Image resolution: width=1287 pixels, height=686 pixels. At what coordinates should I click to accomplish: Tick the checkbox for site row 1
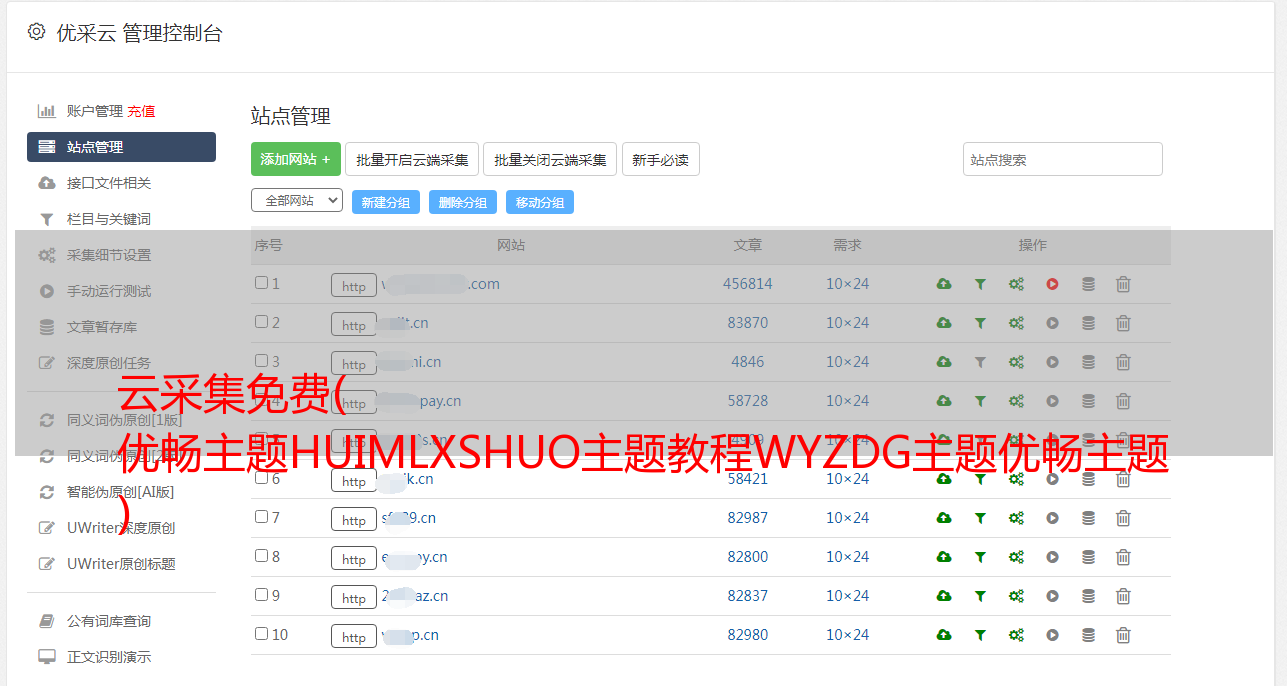[x=261, y=283]
